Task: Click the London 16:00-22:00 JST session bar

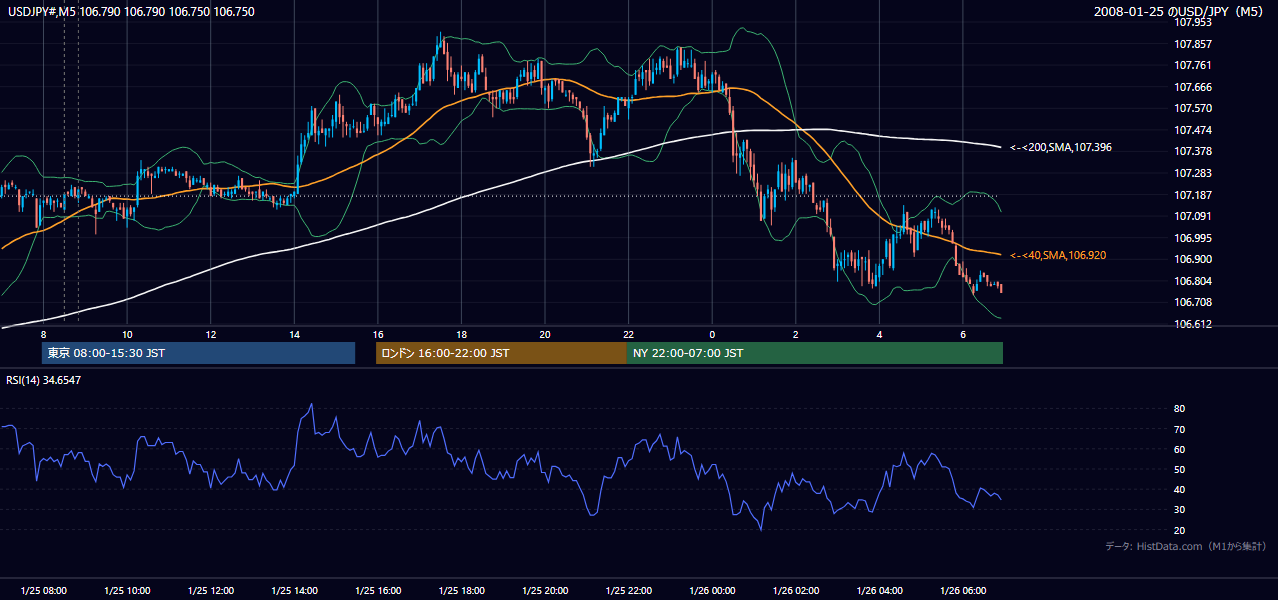Action: (x=501, y=353)
